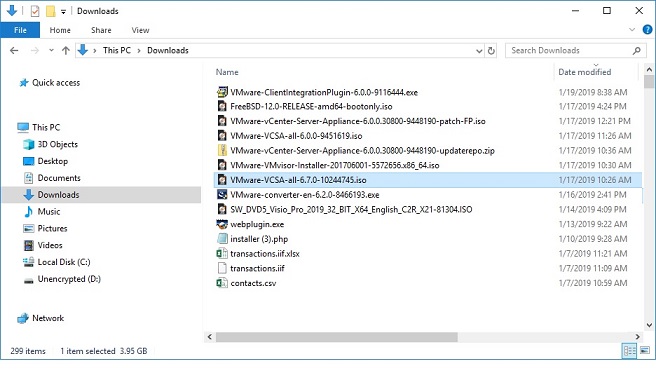Image resolution: width=656 pixels, height=387 pixels.
Task: Select This PC in navigation pane
Action: [46, 127]
